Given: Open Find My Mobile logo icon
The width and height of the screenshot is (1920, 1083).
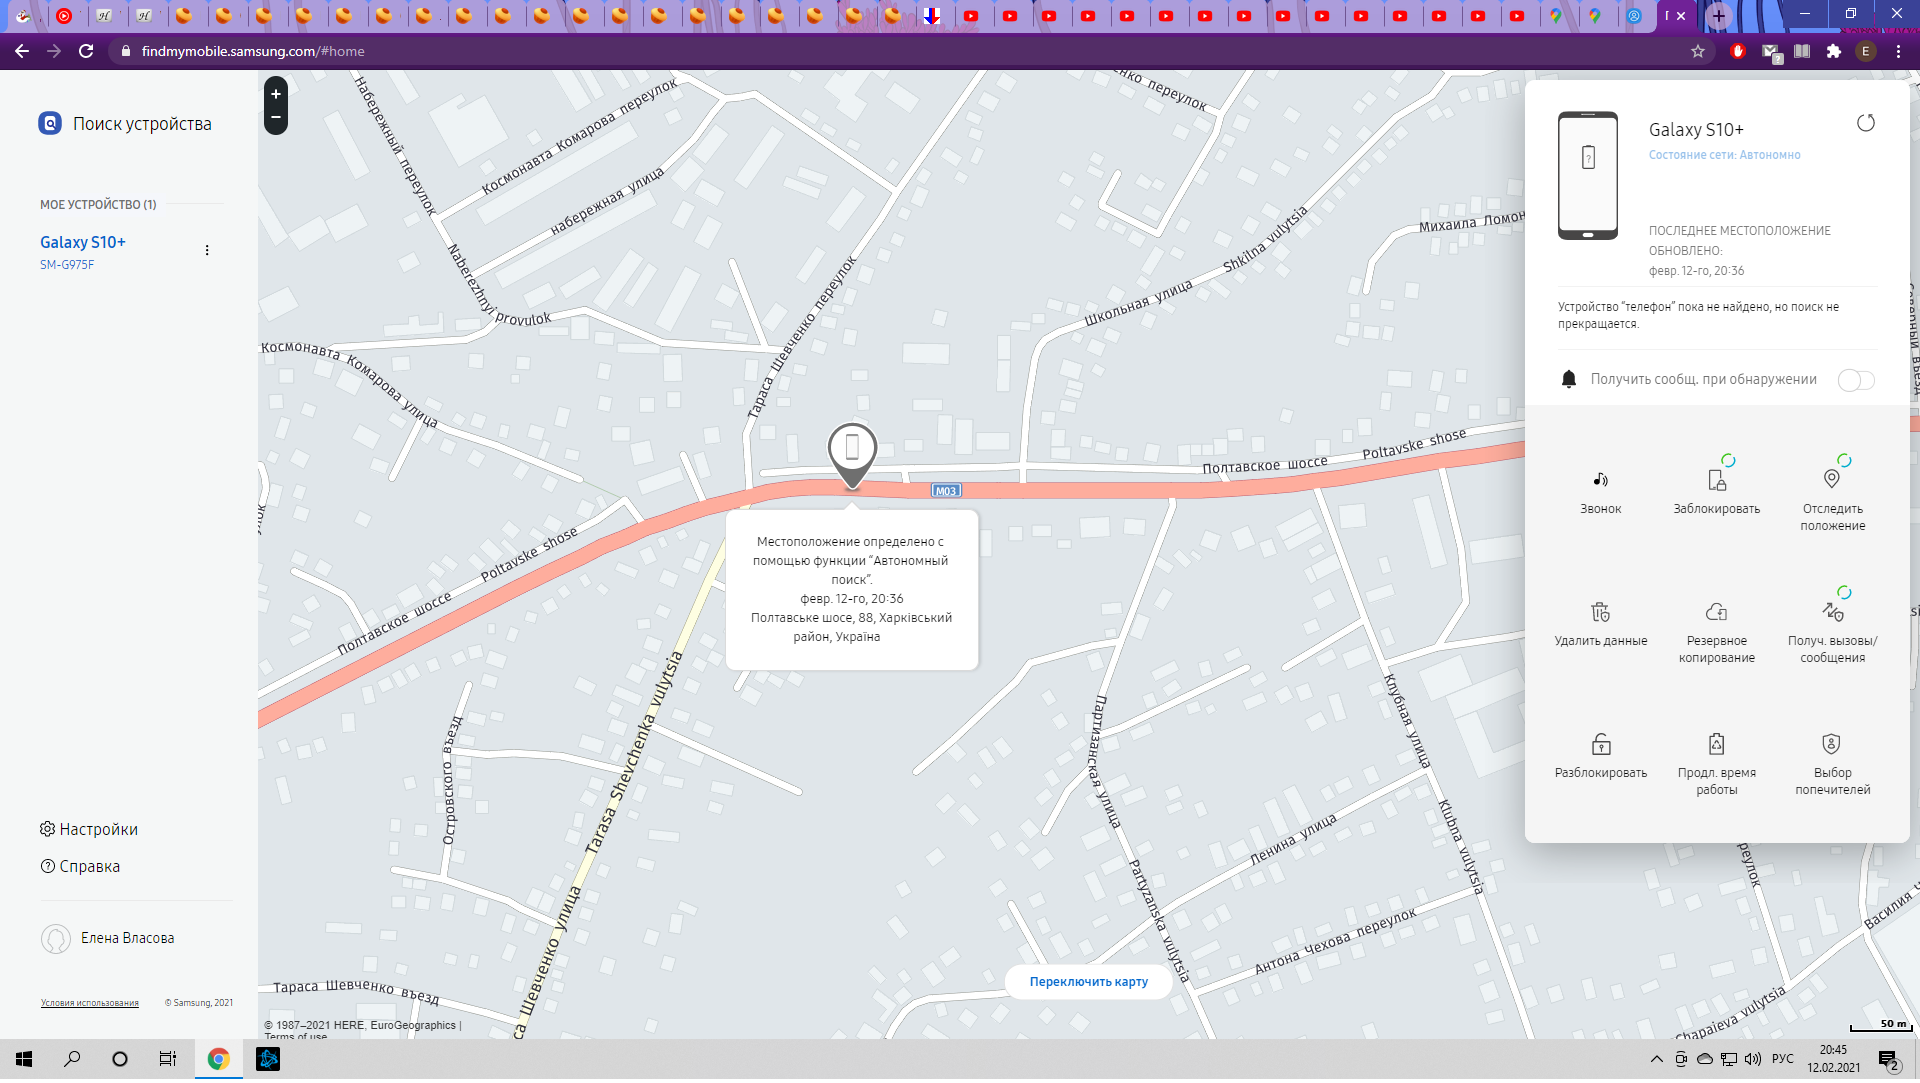Looking at the screenshot, I should coord(50,123).
